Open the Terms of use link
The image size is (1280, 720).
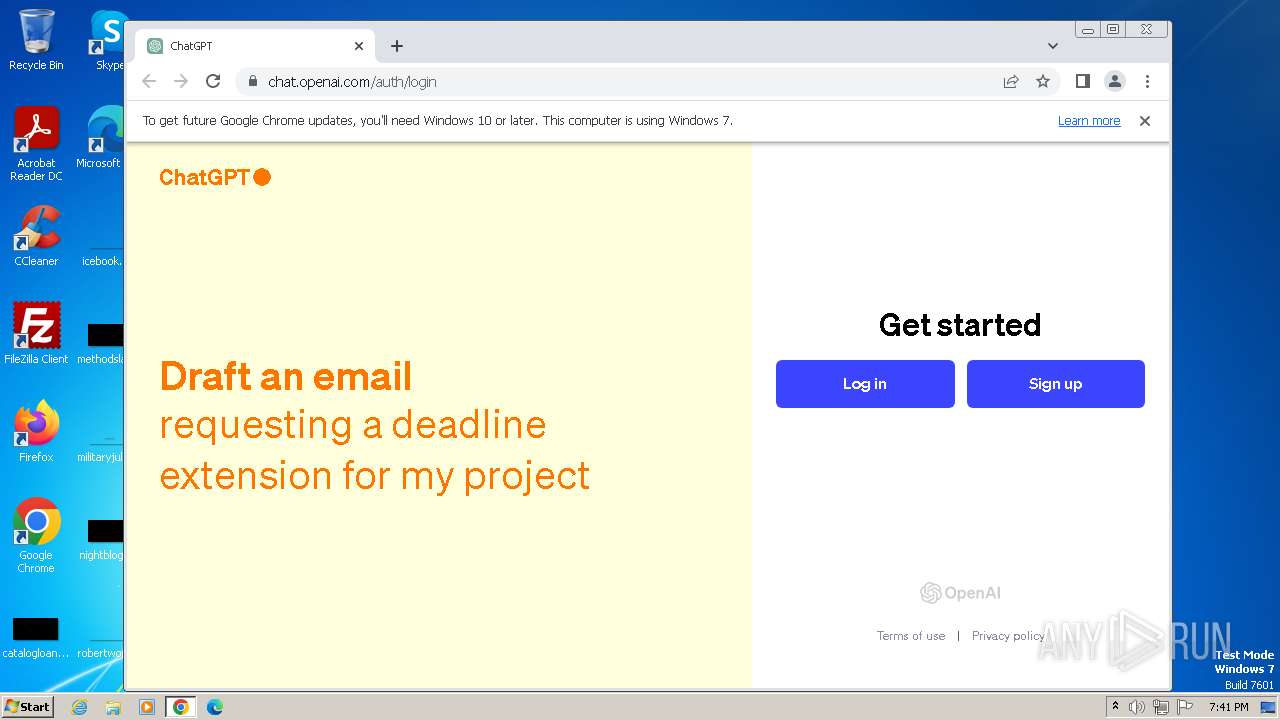click(x=911, y=636)
